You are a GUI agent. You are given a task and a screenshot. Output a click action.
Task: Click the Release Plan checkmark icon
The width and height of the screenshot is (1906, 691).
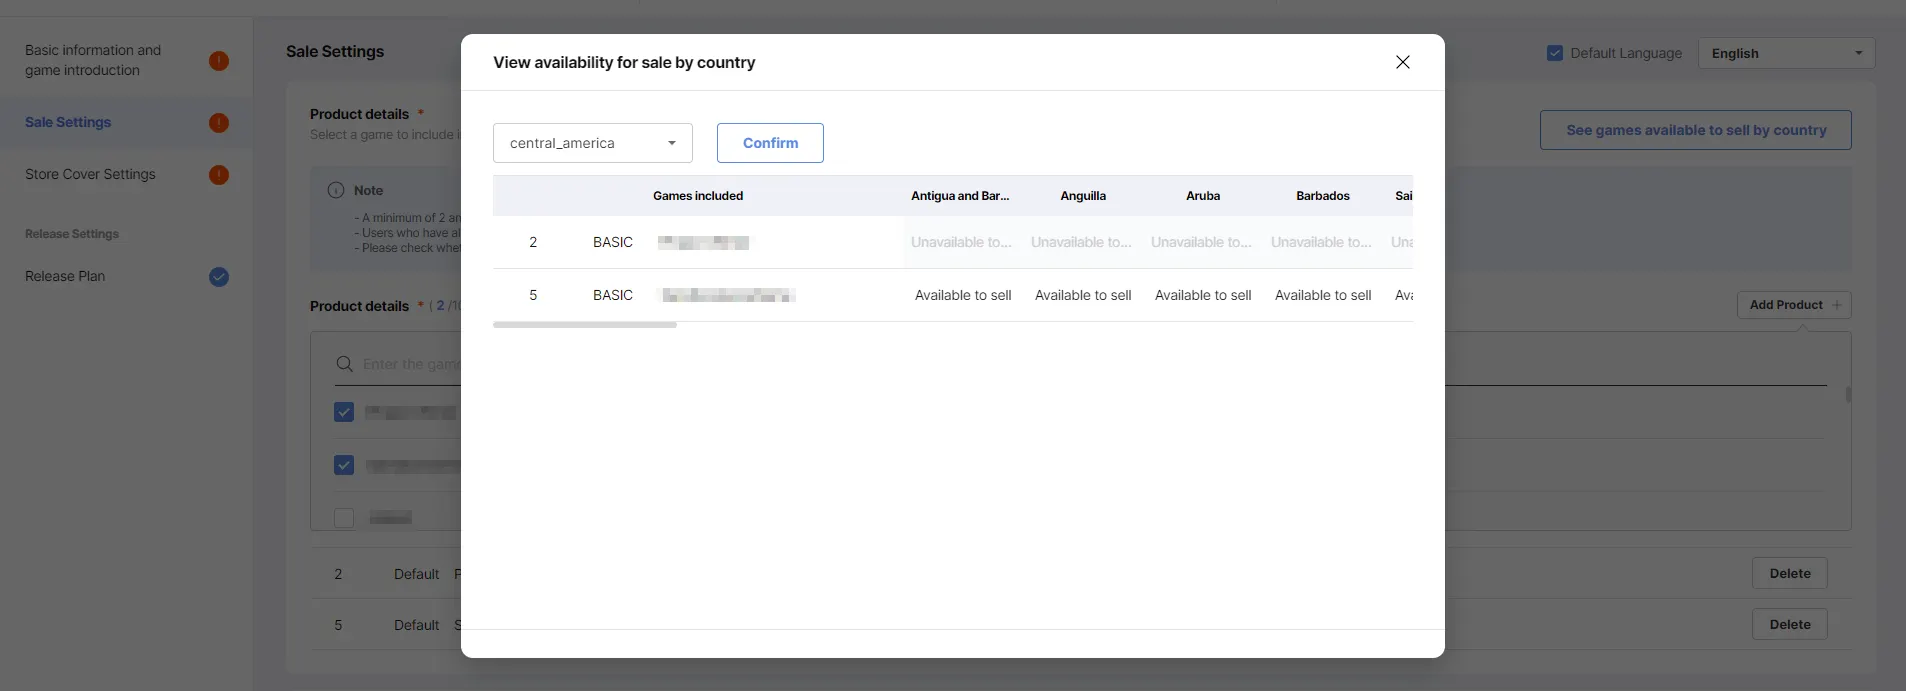click(x=219, y=277)
